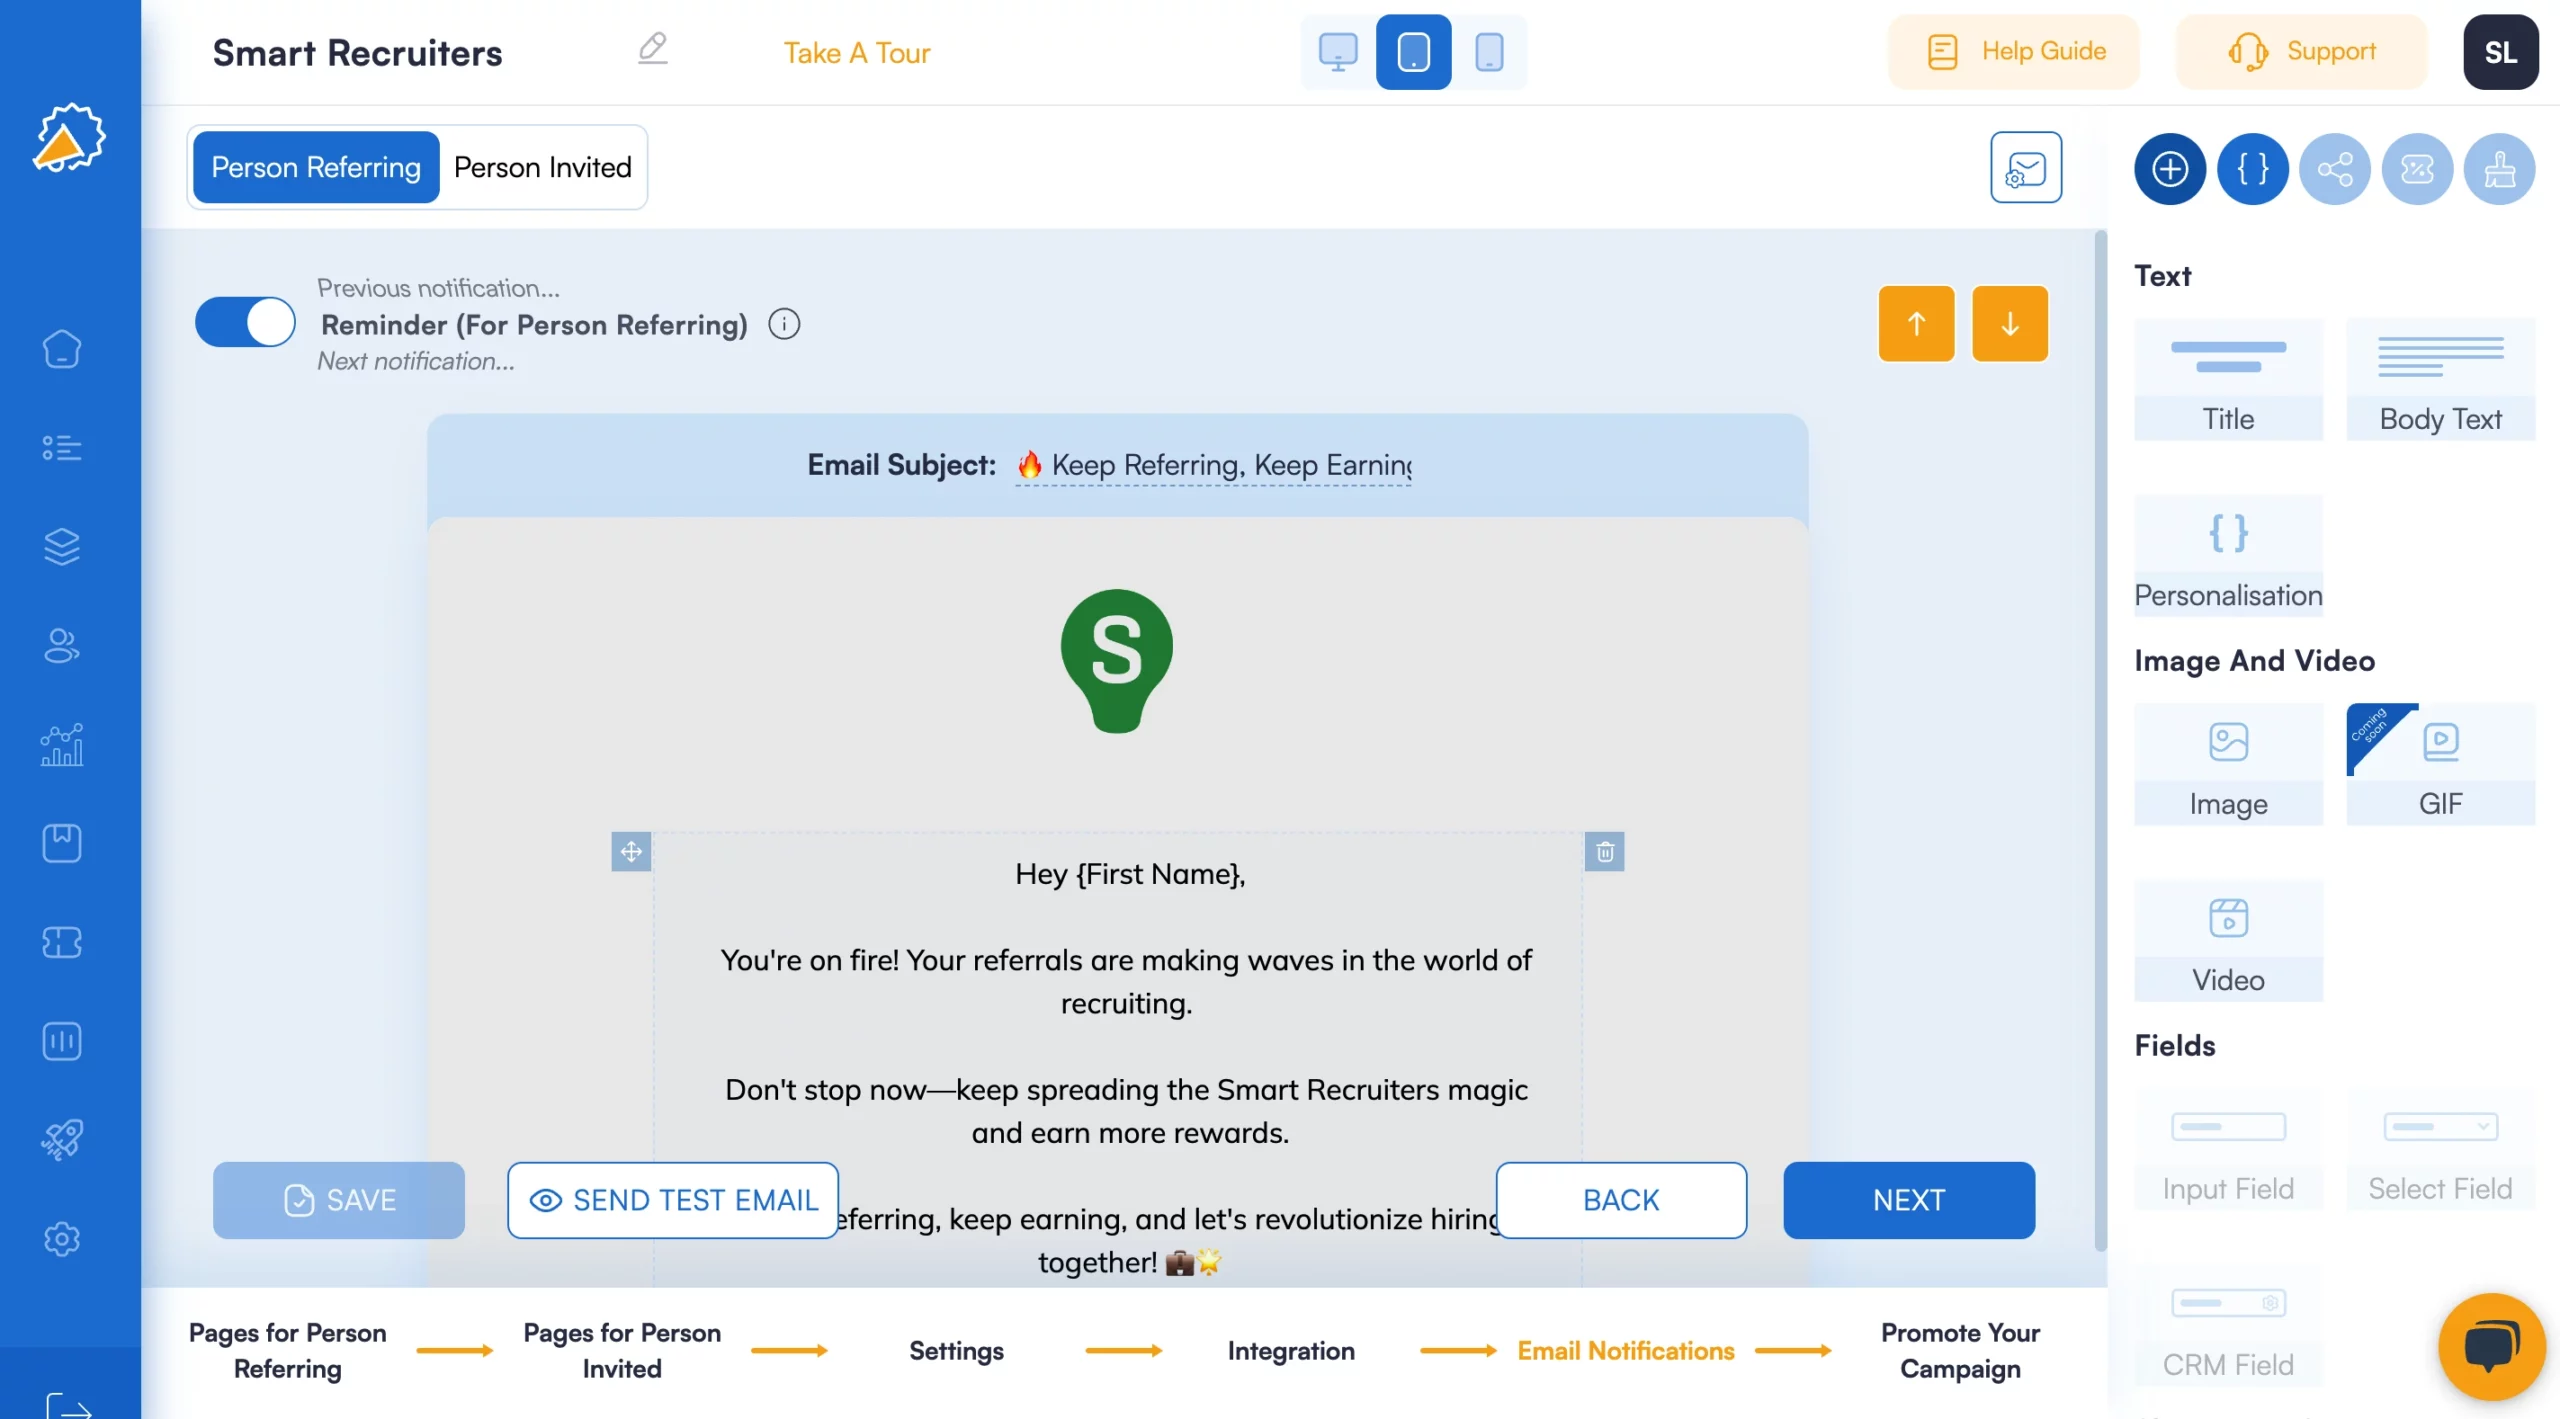Go to Settings step
This screenshot has width=2560, height=1419.
coord(956,1350)
